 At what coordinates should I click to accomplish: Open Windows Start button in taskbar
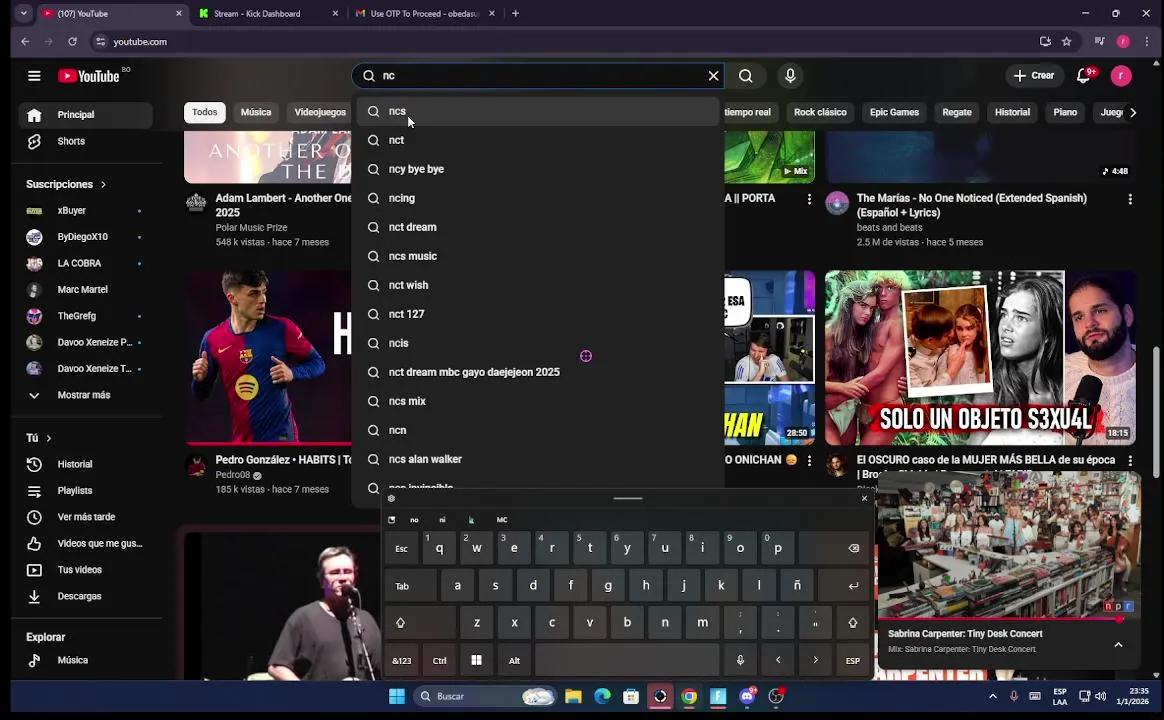click(x=397, y=696)
